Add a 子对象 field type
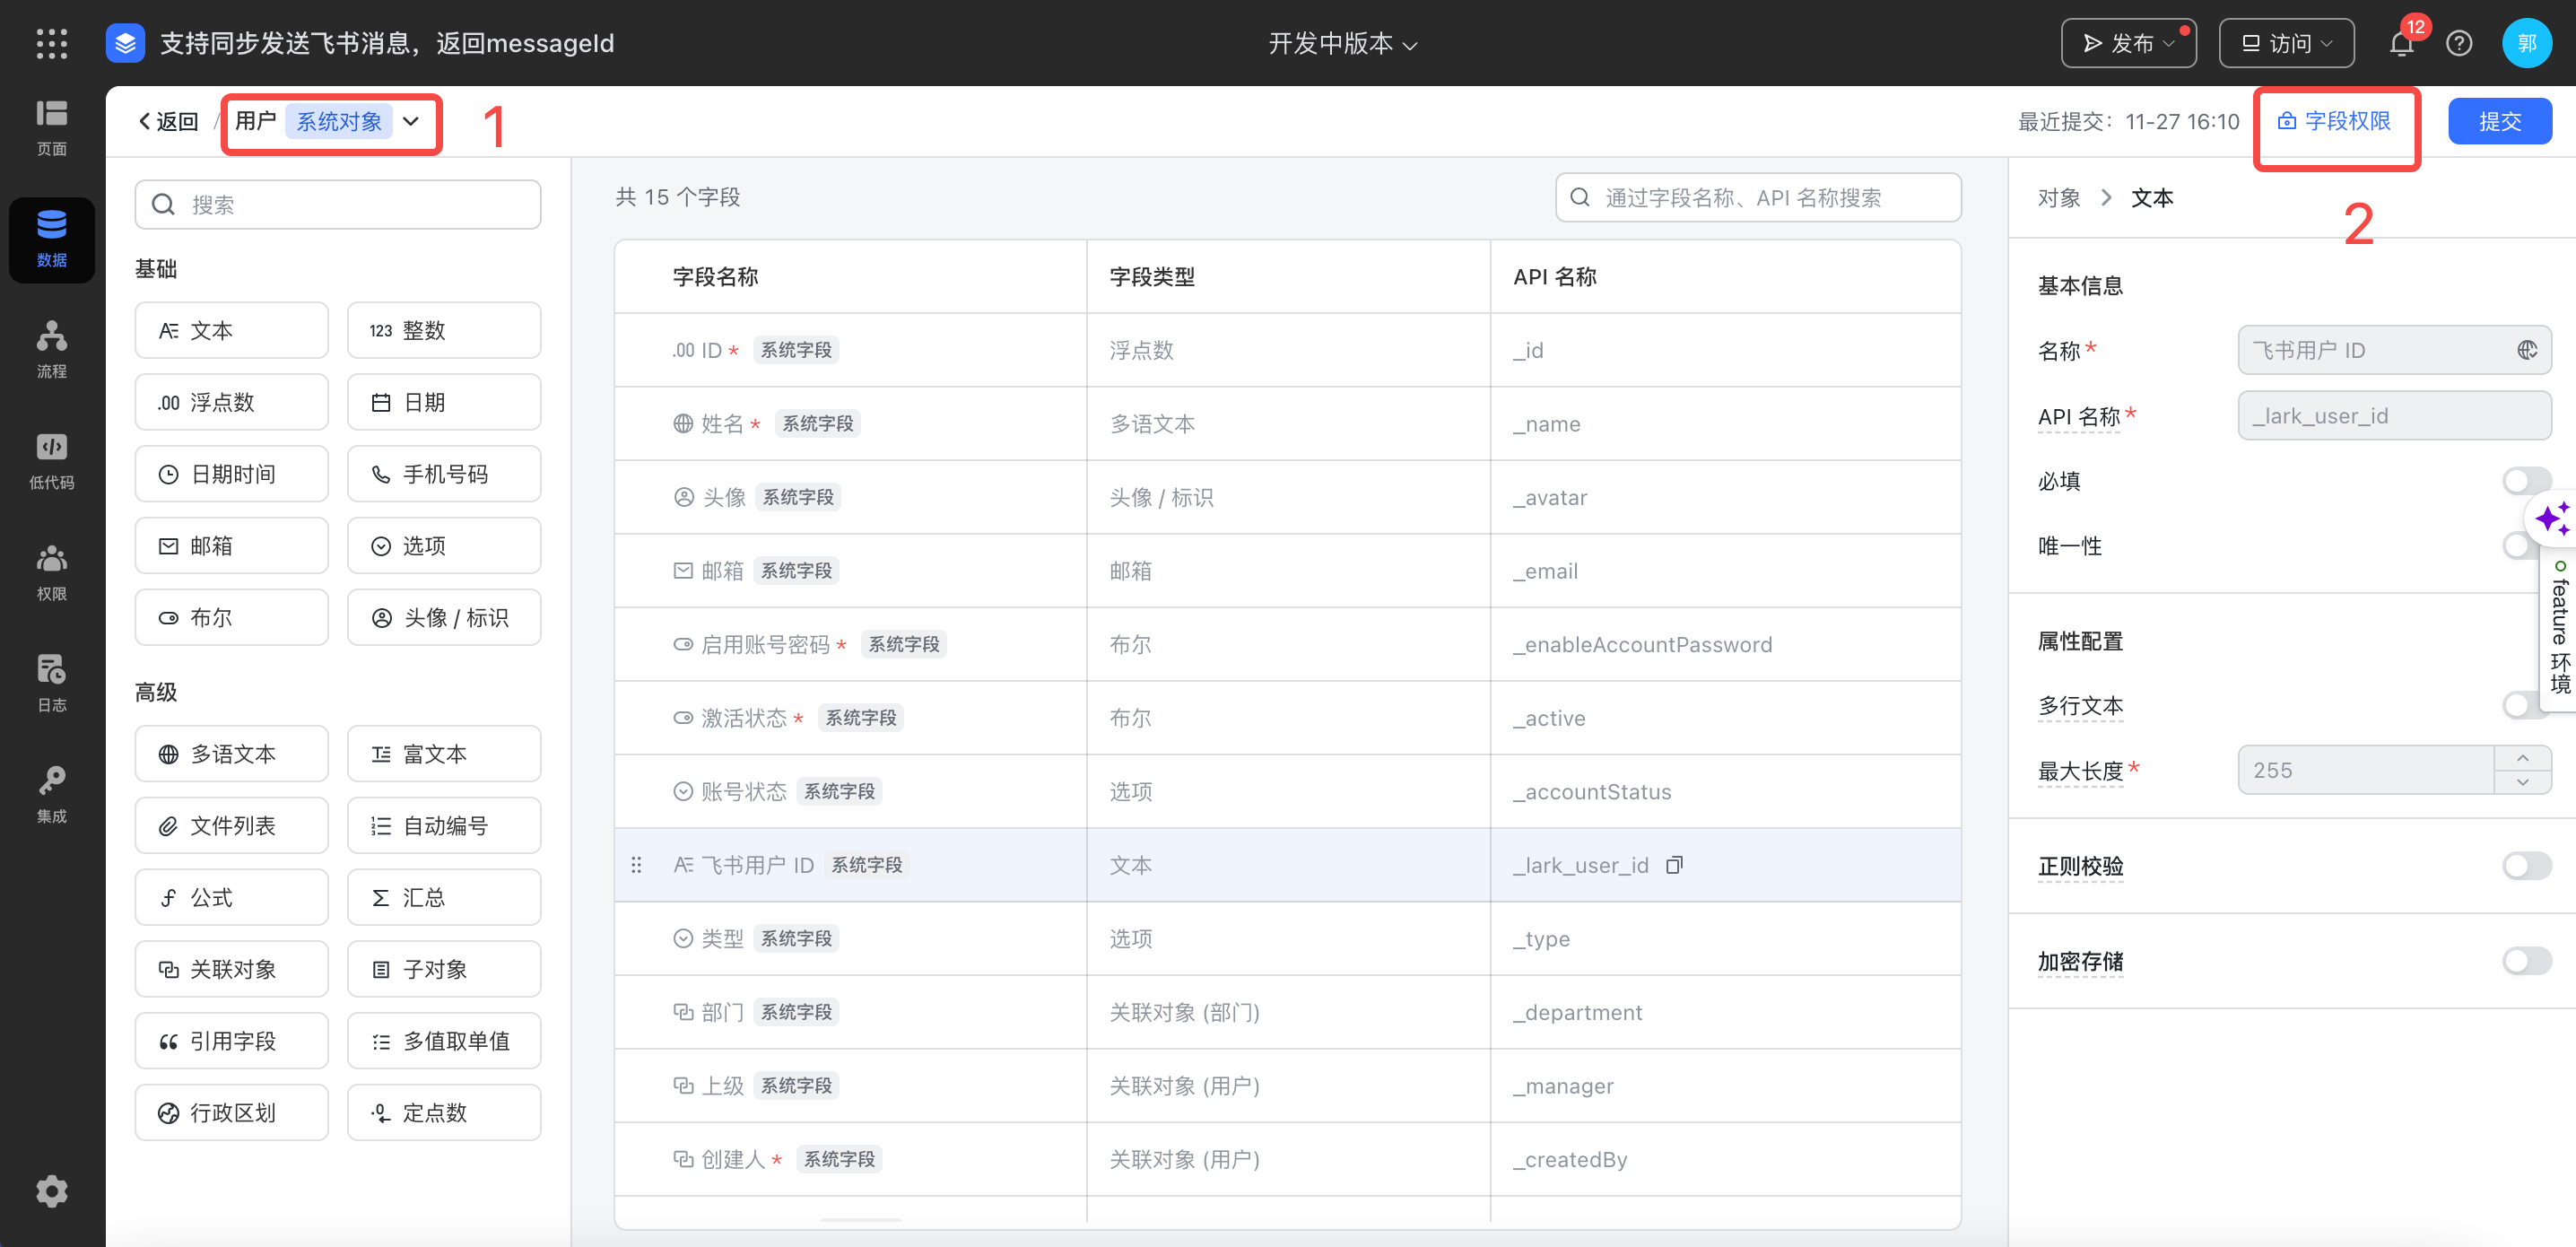 pos(444,969)
